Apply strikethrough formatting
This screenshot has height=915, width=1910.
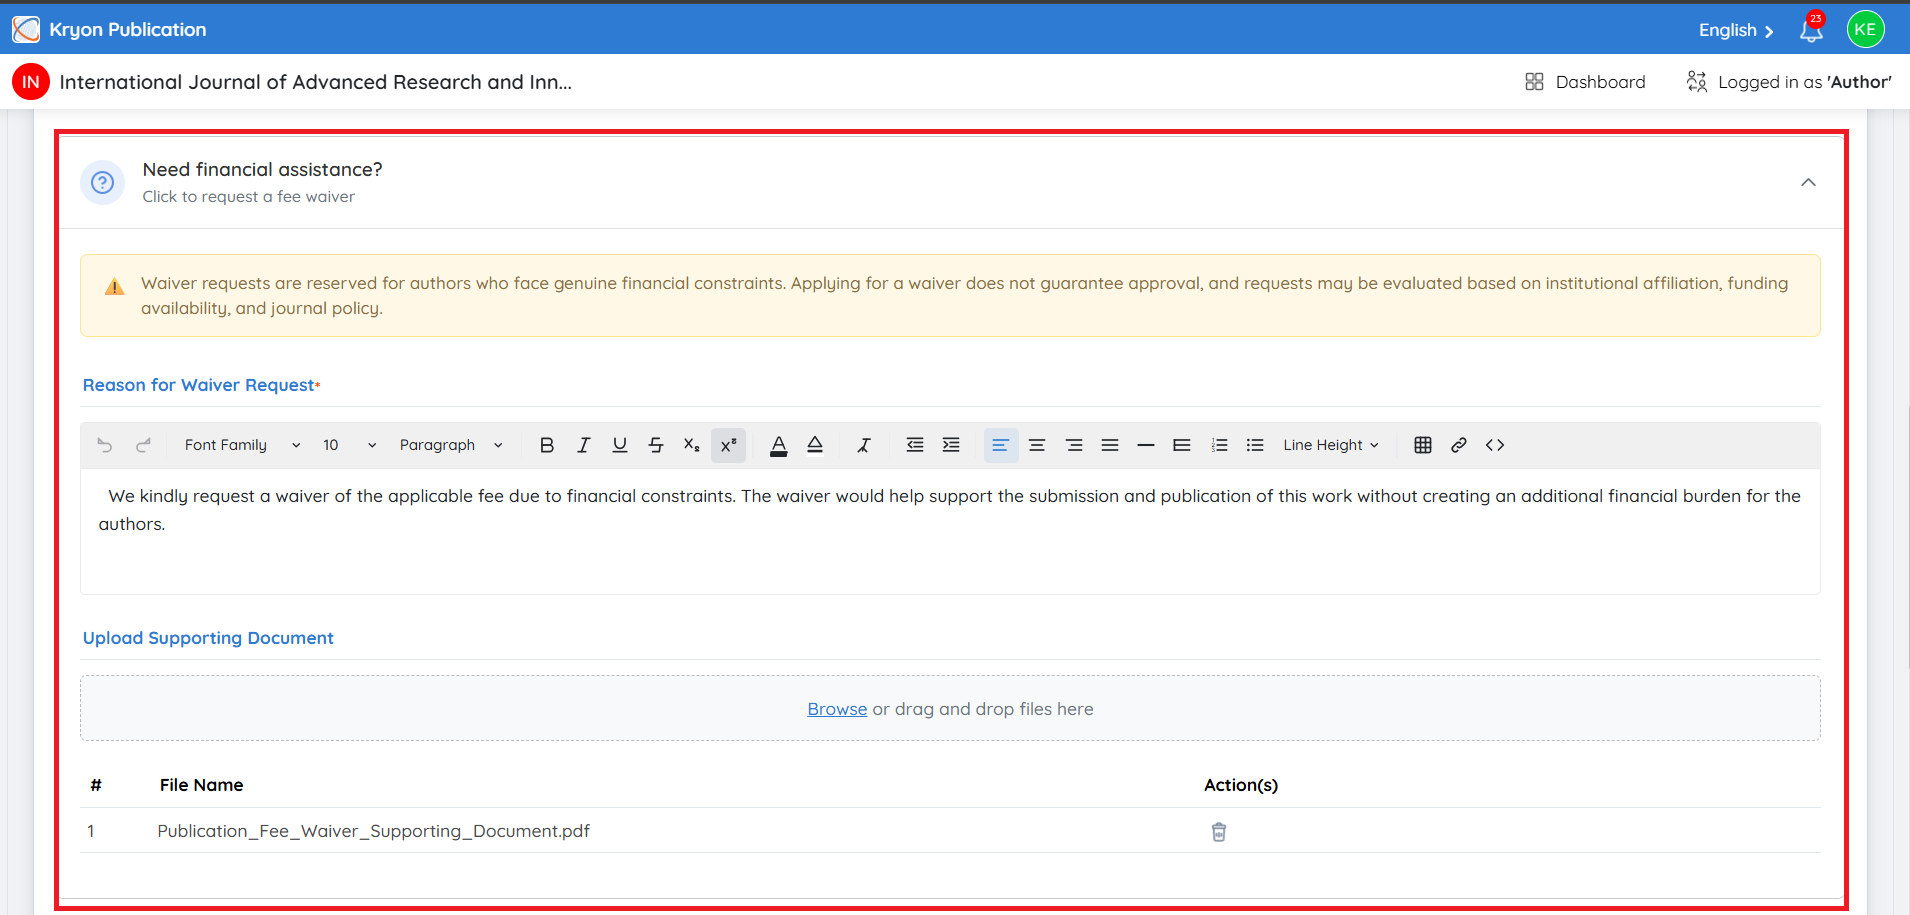click(656, 445)
